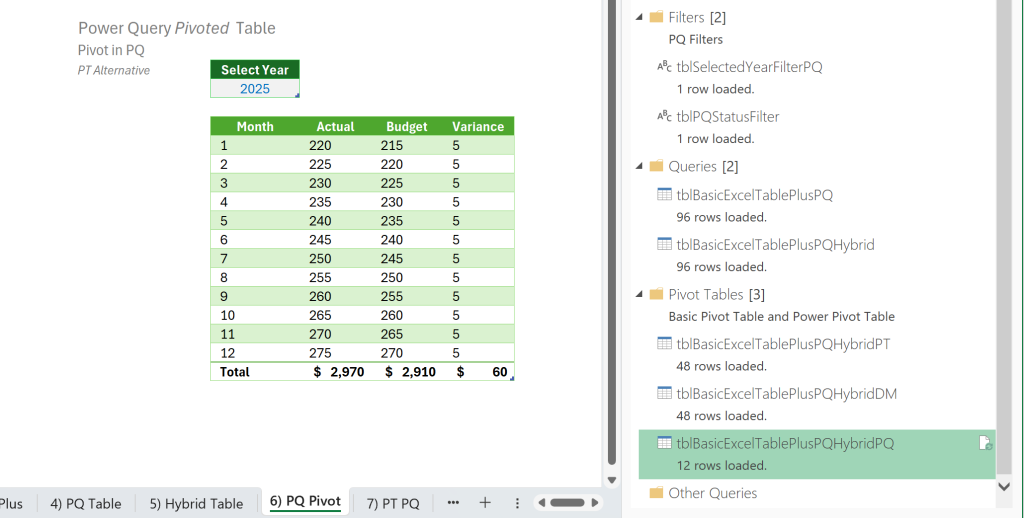The width and height of the screenshot is (1024, 518).
Task: Click the Pivot Tables folder icon
Action: pos(656,294)
